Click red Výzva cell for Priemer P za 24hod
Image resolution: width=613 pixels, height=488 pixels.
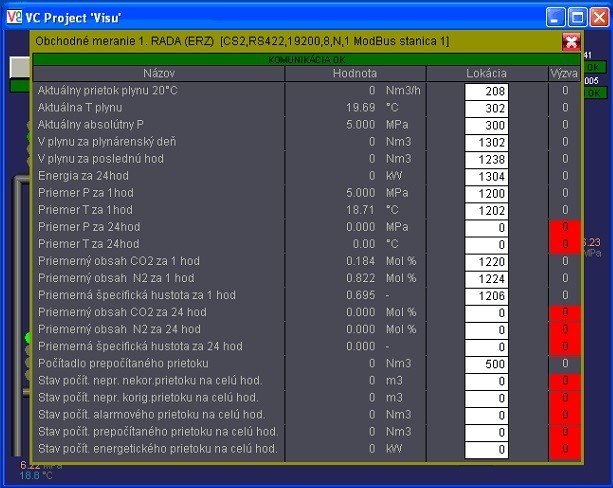(565, 227)
